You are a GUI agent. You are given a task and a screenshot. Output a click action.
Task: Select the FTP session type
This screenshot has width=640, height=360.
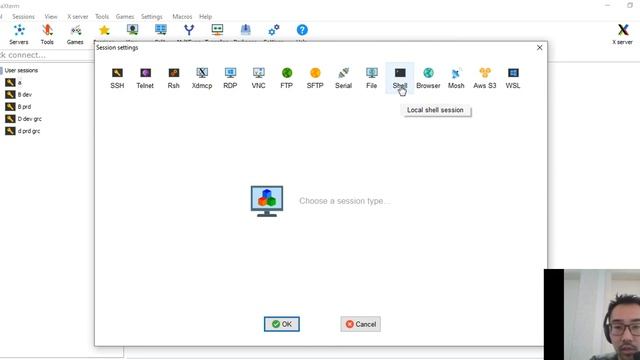pyautogui.click(x=287, y=78)
